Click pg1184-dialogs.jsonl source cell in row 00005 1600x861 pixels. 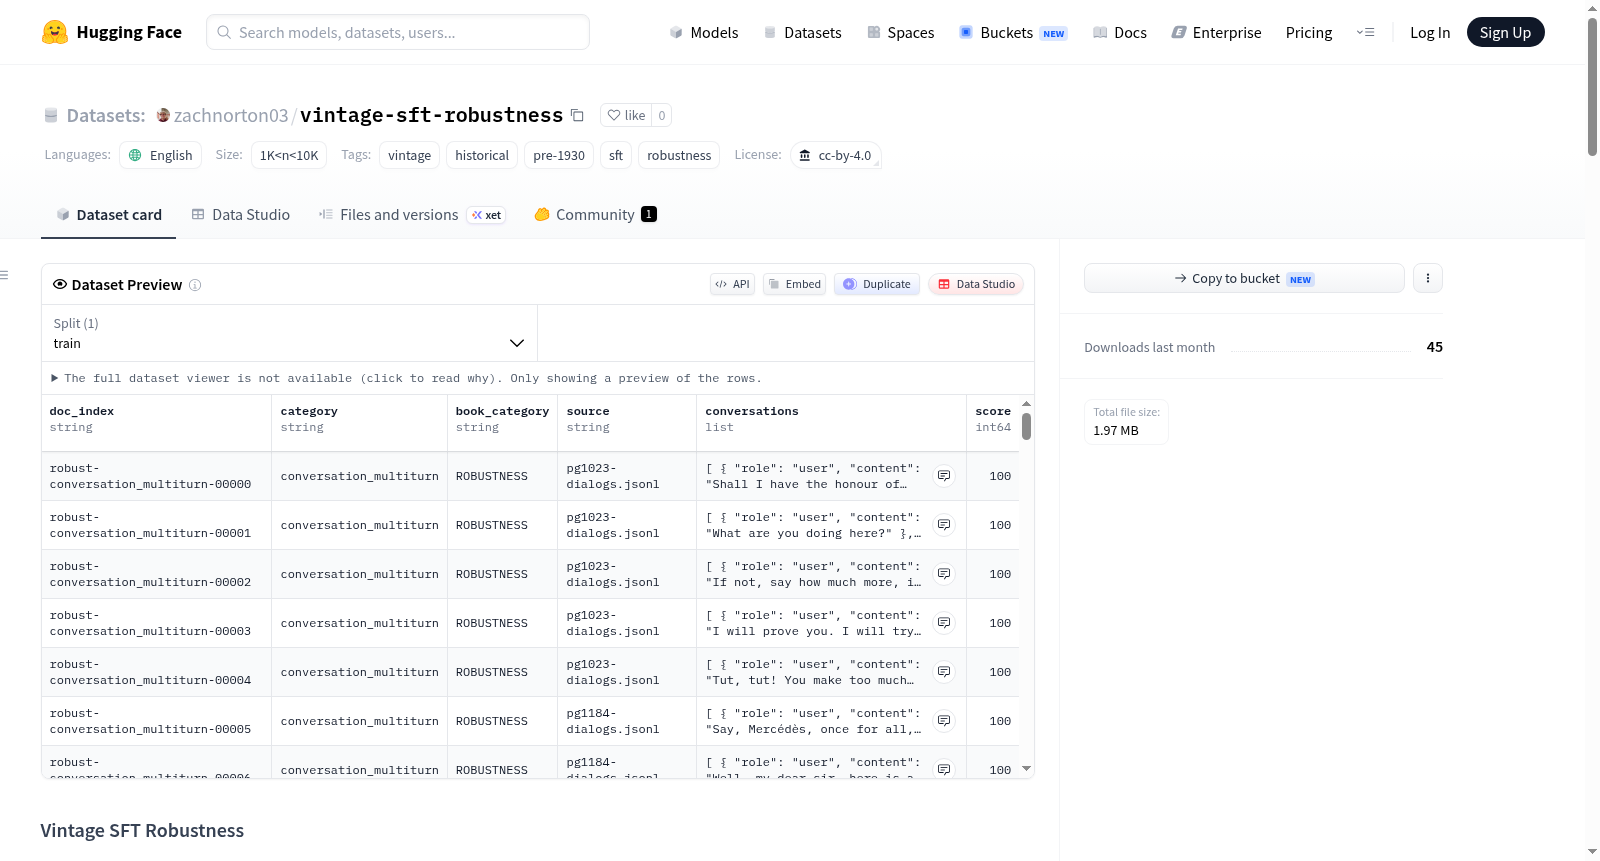tap(627, 721)
